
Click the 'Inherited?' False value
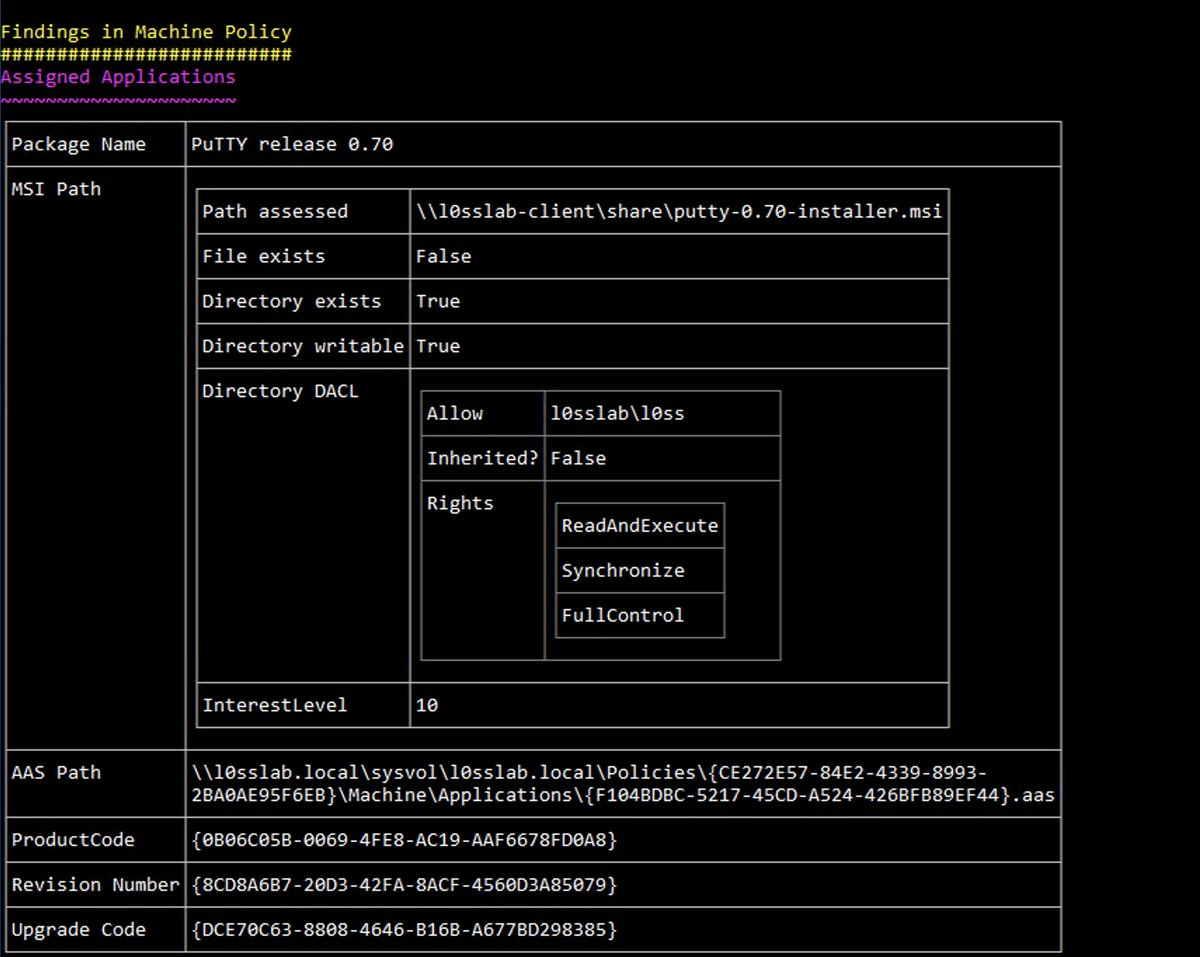coord(578,458)
